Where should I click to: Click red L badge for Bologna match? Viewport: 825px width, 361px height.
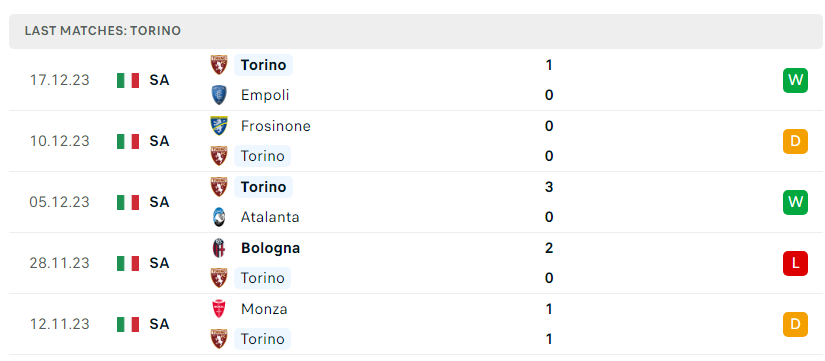coord(795,263)
